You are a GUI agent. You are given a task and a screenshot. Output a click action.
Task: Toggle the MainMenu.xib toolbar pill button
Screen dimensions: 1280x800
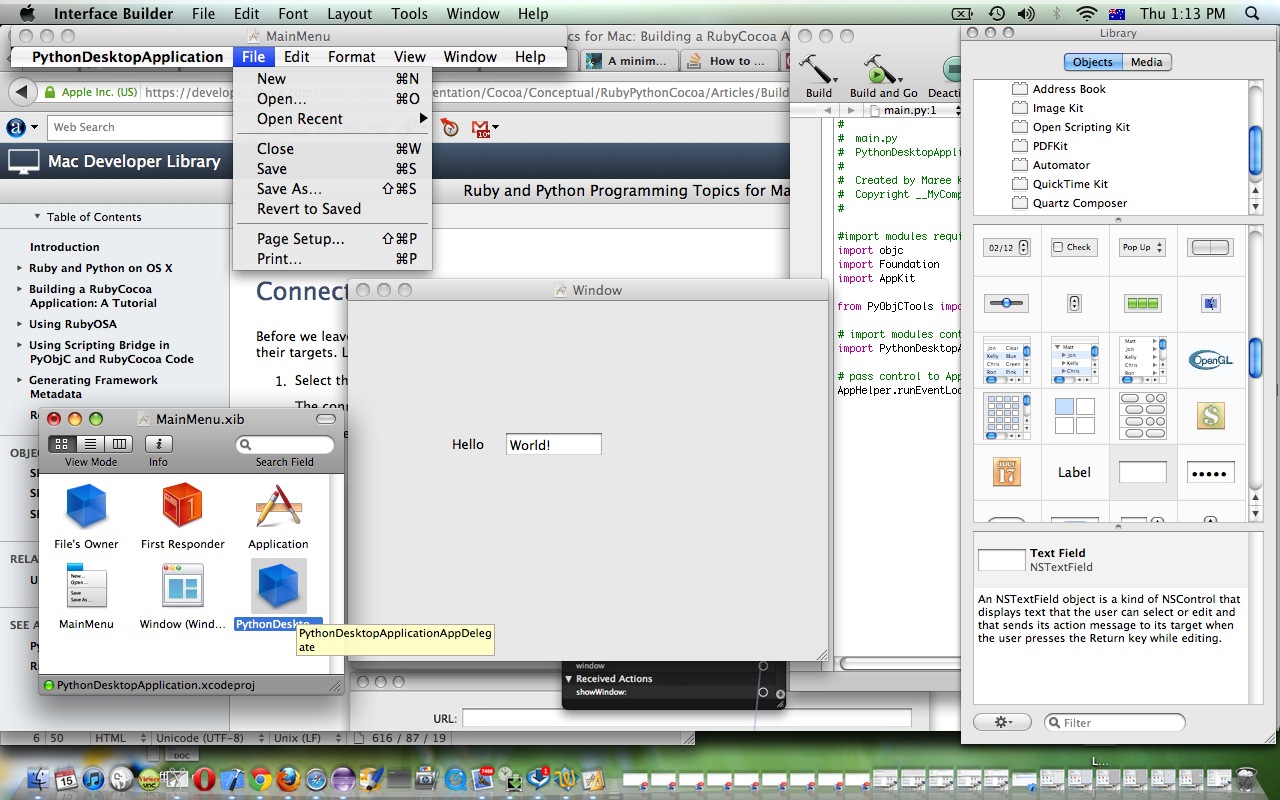[326, 419]
